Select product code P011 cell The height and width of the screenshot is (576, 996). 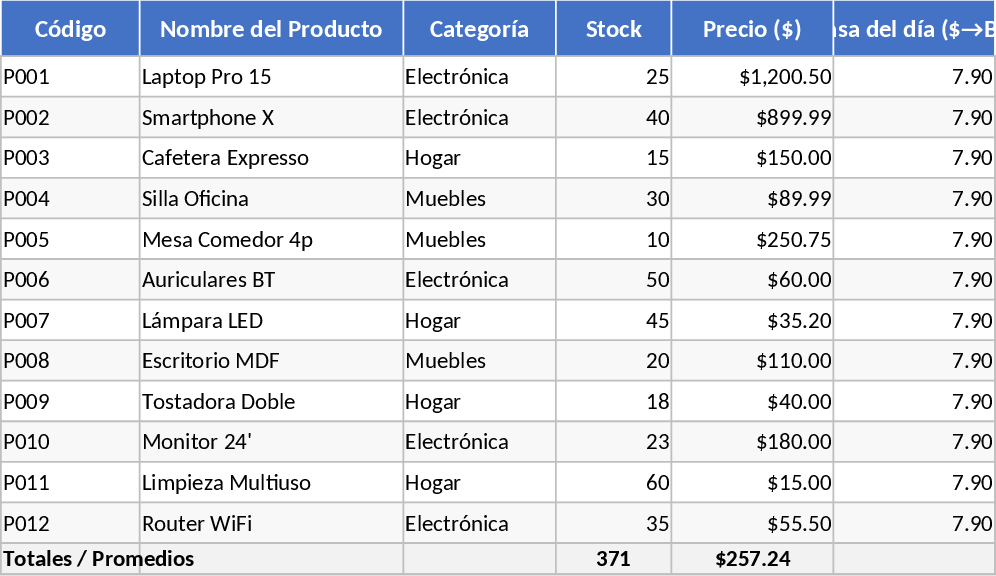(x=70, y=483)
